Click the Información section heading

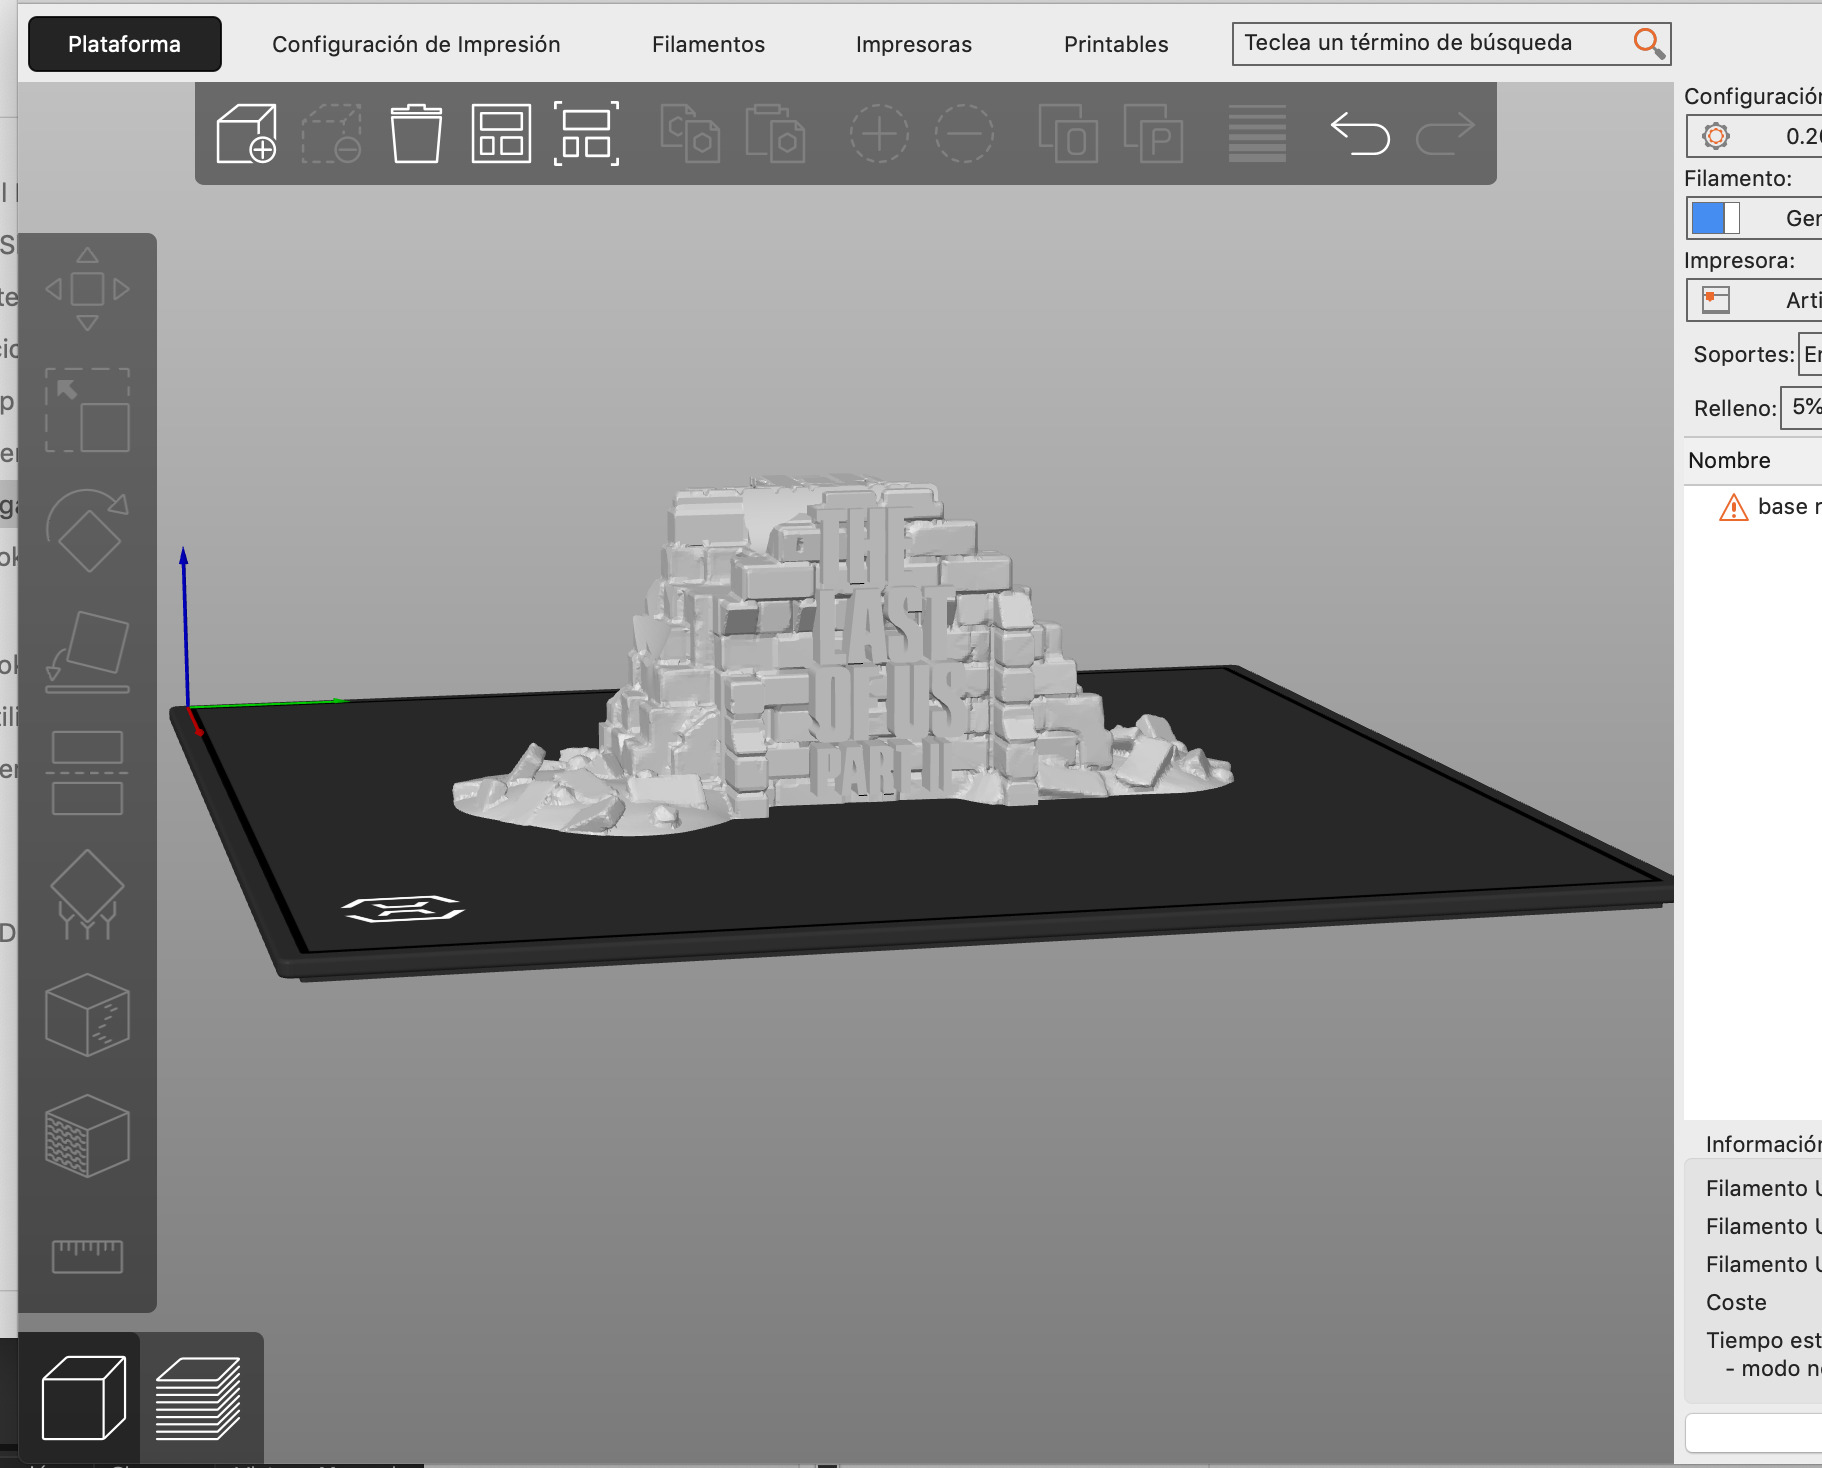1764,1144
